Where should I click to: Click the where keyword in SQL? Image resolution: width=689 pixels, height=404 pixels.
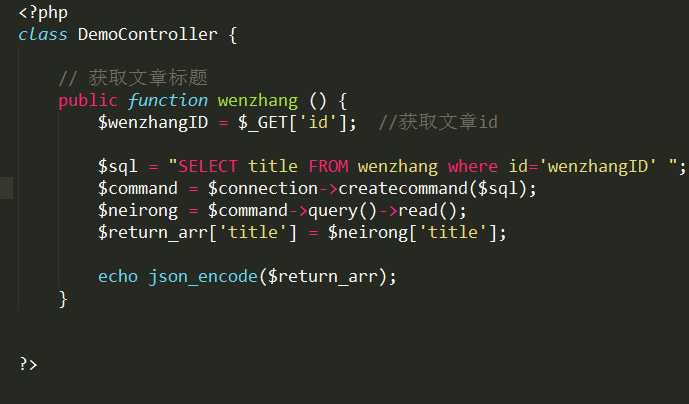point(473,167)
